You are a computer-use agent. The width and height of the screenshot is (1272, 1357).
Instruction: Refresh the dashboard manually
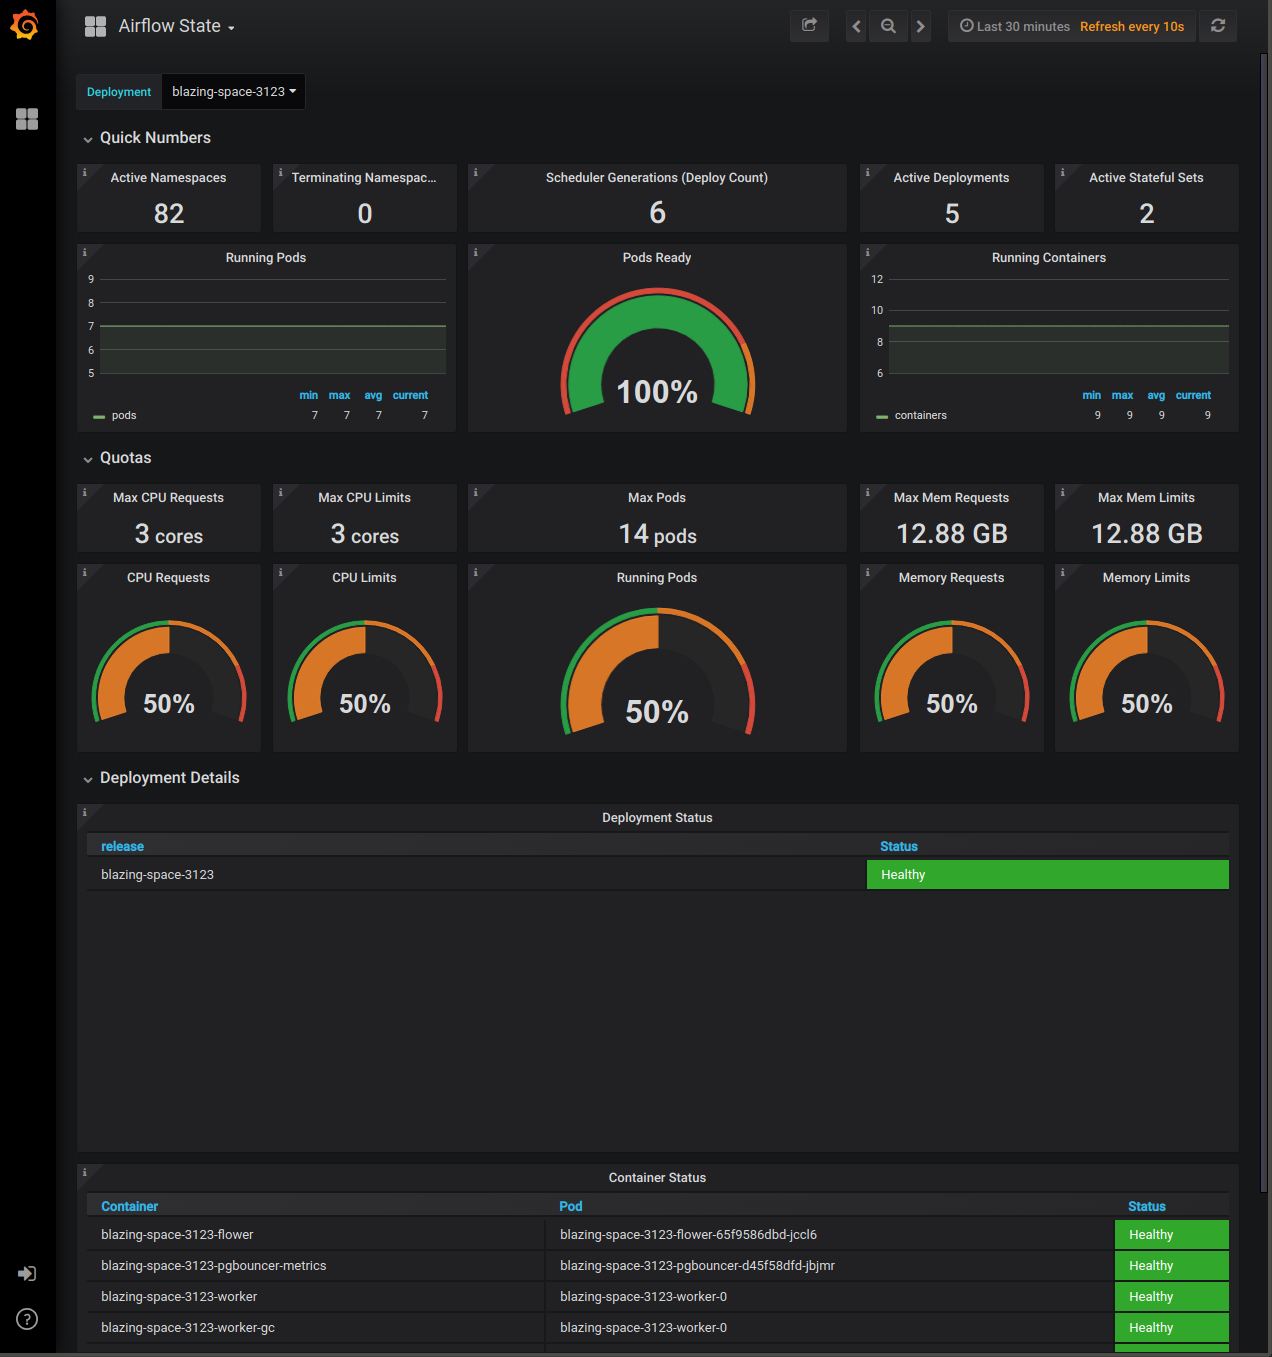tap(1217, 26)
